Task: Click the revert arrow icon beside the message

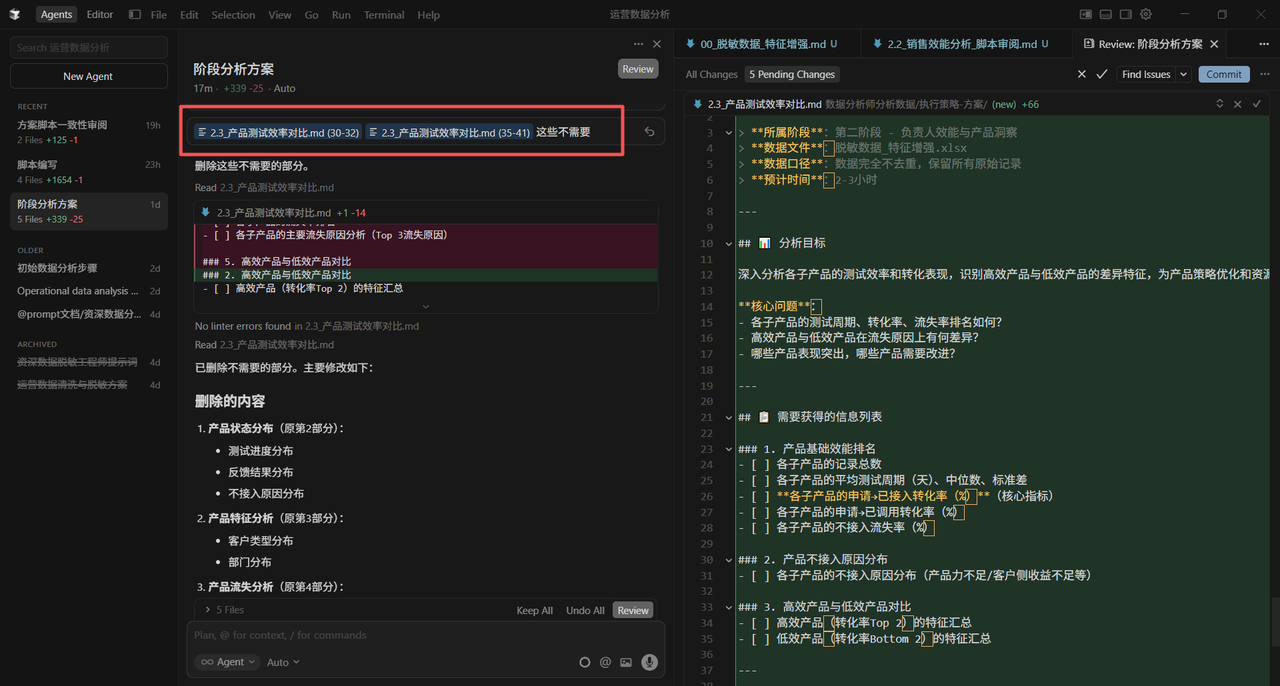Action: click(x=649, y=132)
